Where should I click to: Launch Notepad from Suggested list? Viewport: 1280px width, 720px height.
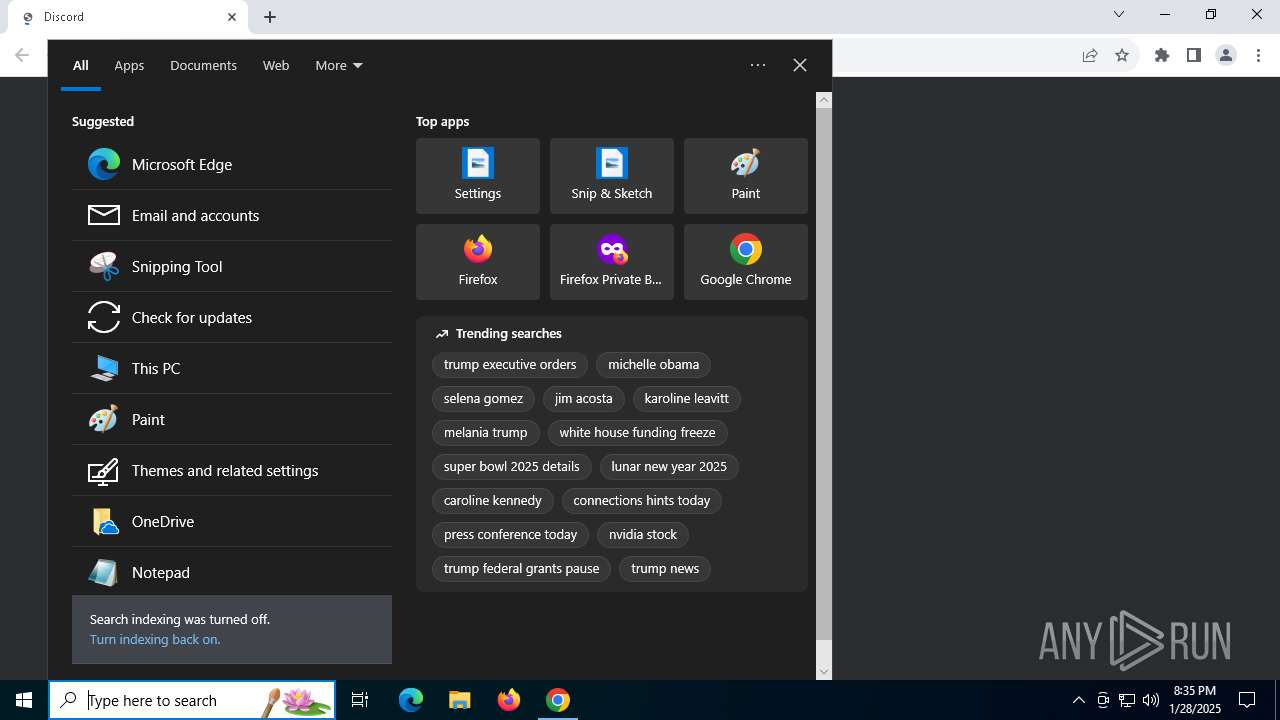point(232,572)
